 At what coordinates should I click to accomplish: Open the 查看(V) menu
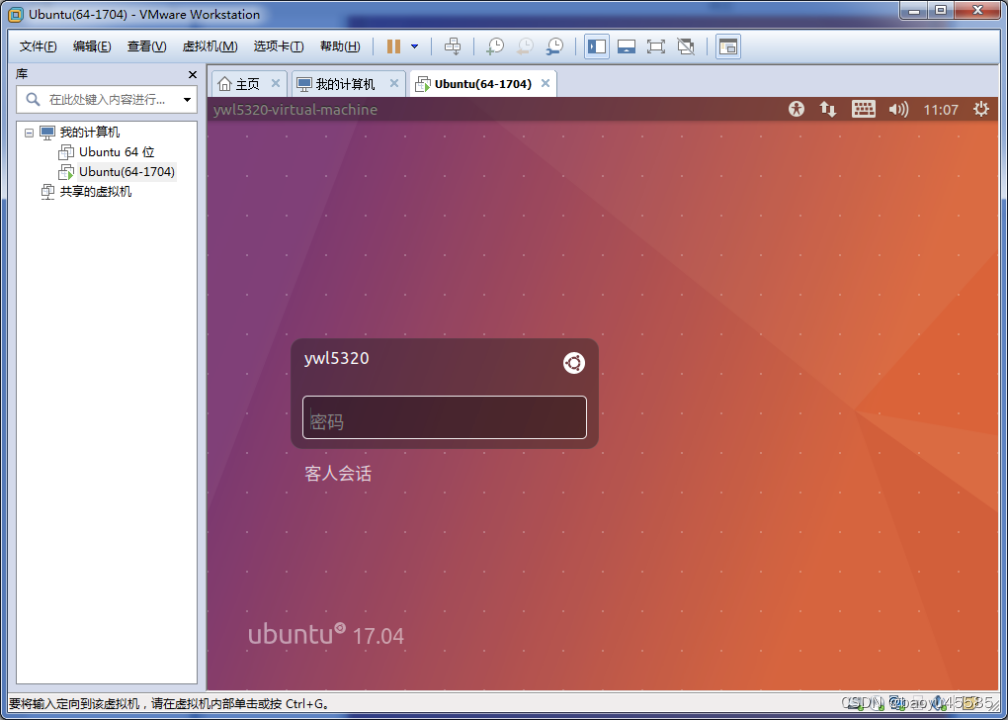[x=147, y=46]
